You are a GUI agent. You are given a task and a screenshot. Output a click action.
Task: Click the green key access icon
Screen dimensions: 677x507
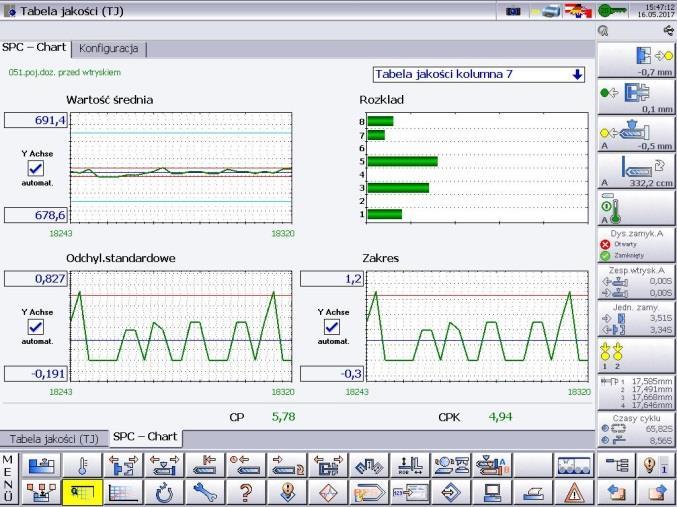(612, 11)
